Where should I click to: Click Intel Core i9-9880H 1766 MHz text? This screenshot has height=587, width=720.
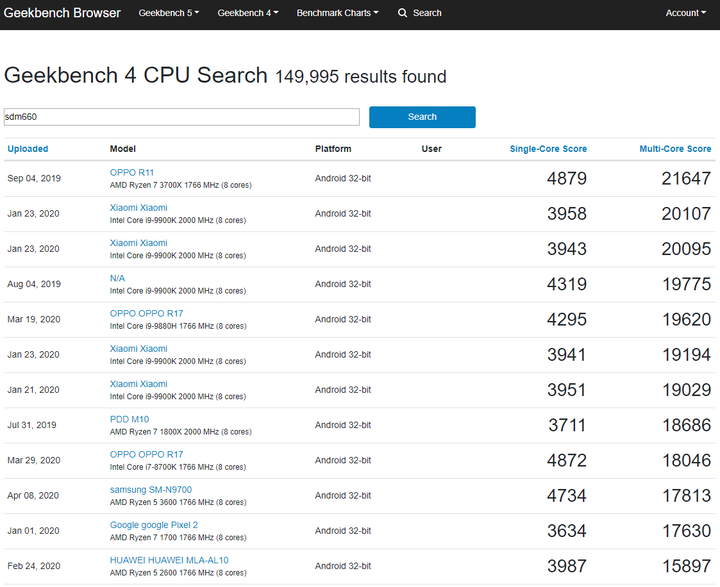178,326
